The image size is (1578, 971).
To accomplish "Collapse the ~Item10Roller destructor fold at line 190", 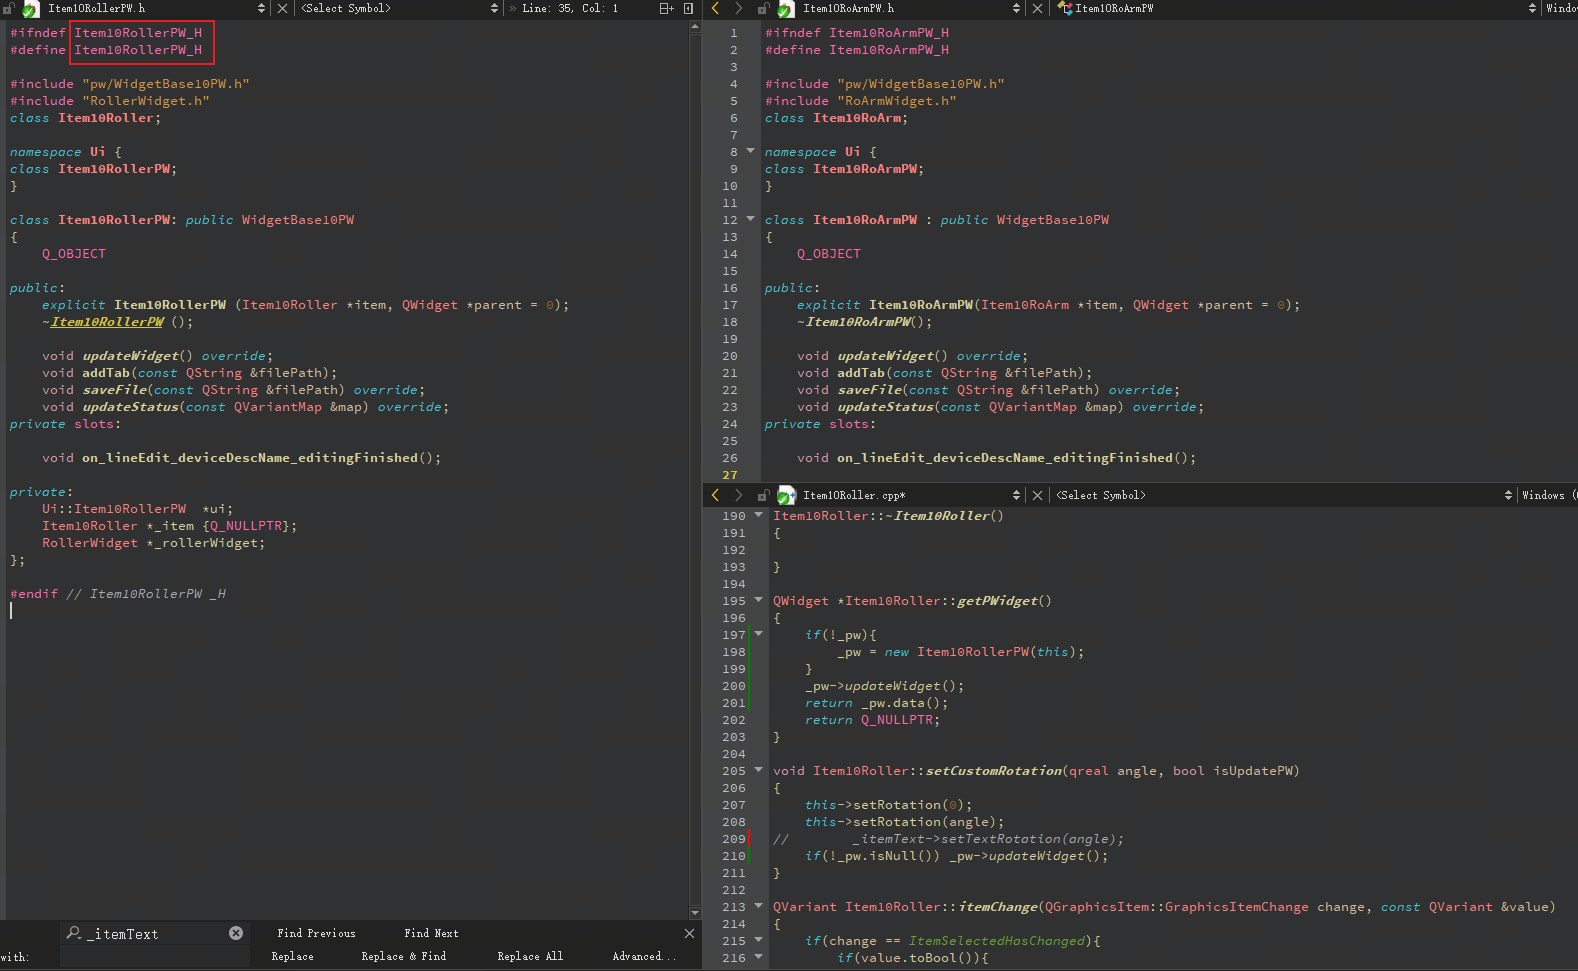I will tap(759, 515).
